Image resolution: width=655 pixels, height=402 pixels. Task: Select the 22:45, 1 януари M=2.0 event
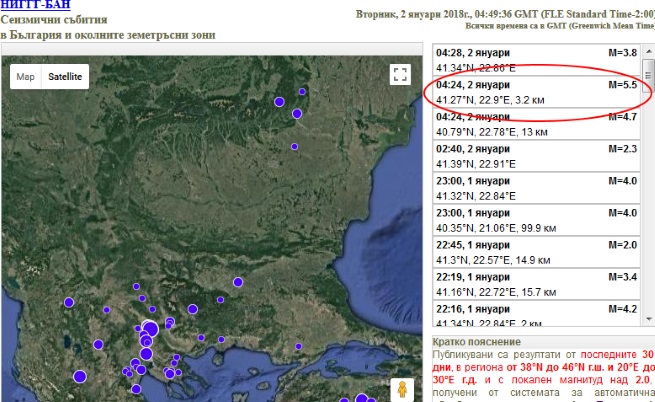pyautogui.click(x=536, y=252)
